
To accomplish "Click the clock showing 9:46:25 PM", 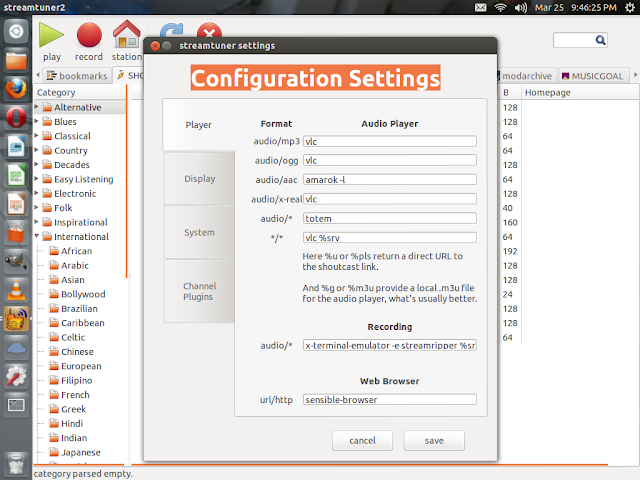I will 593,7.
